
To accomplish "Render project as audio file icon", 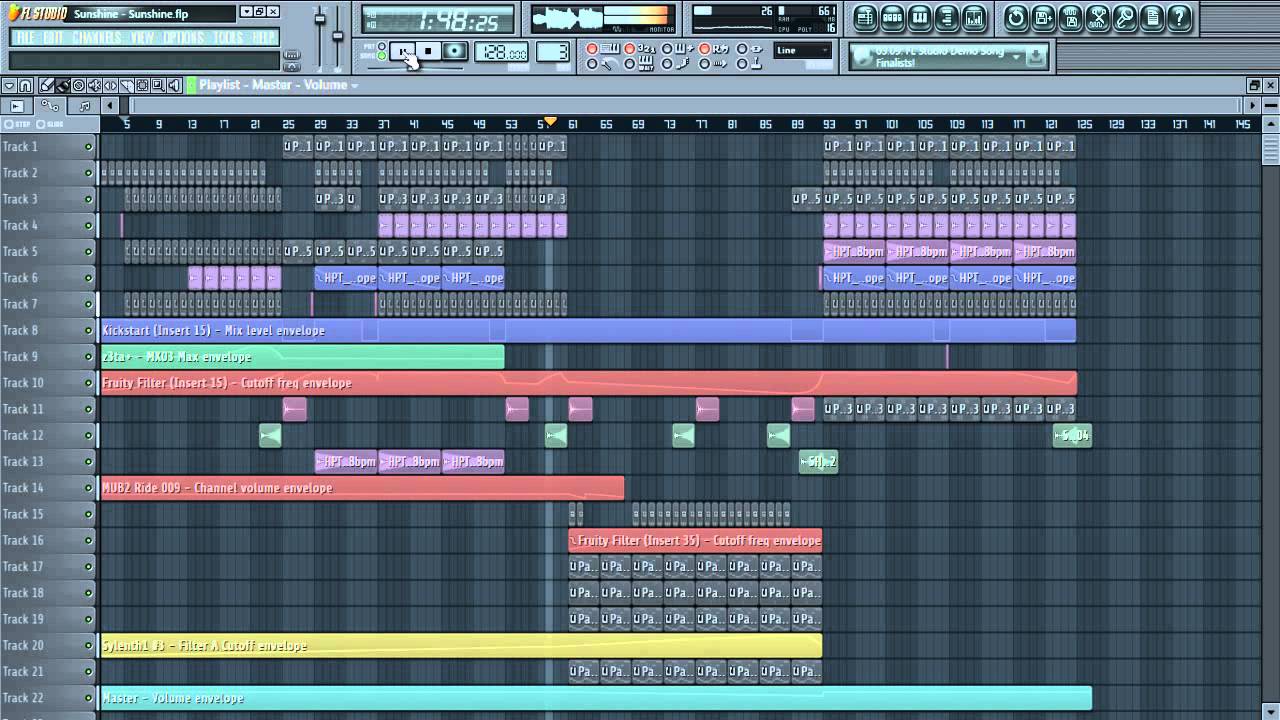I will pyautogui.click(x=1070, y=17).
